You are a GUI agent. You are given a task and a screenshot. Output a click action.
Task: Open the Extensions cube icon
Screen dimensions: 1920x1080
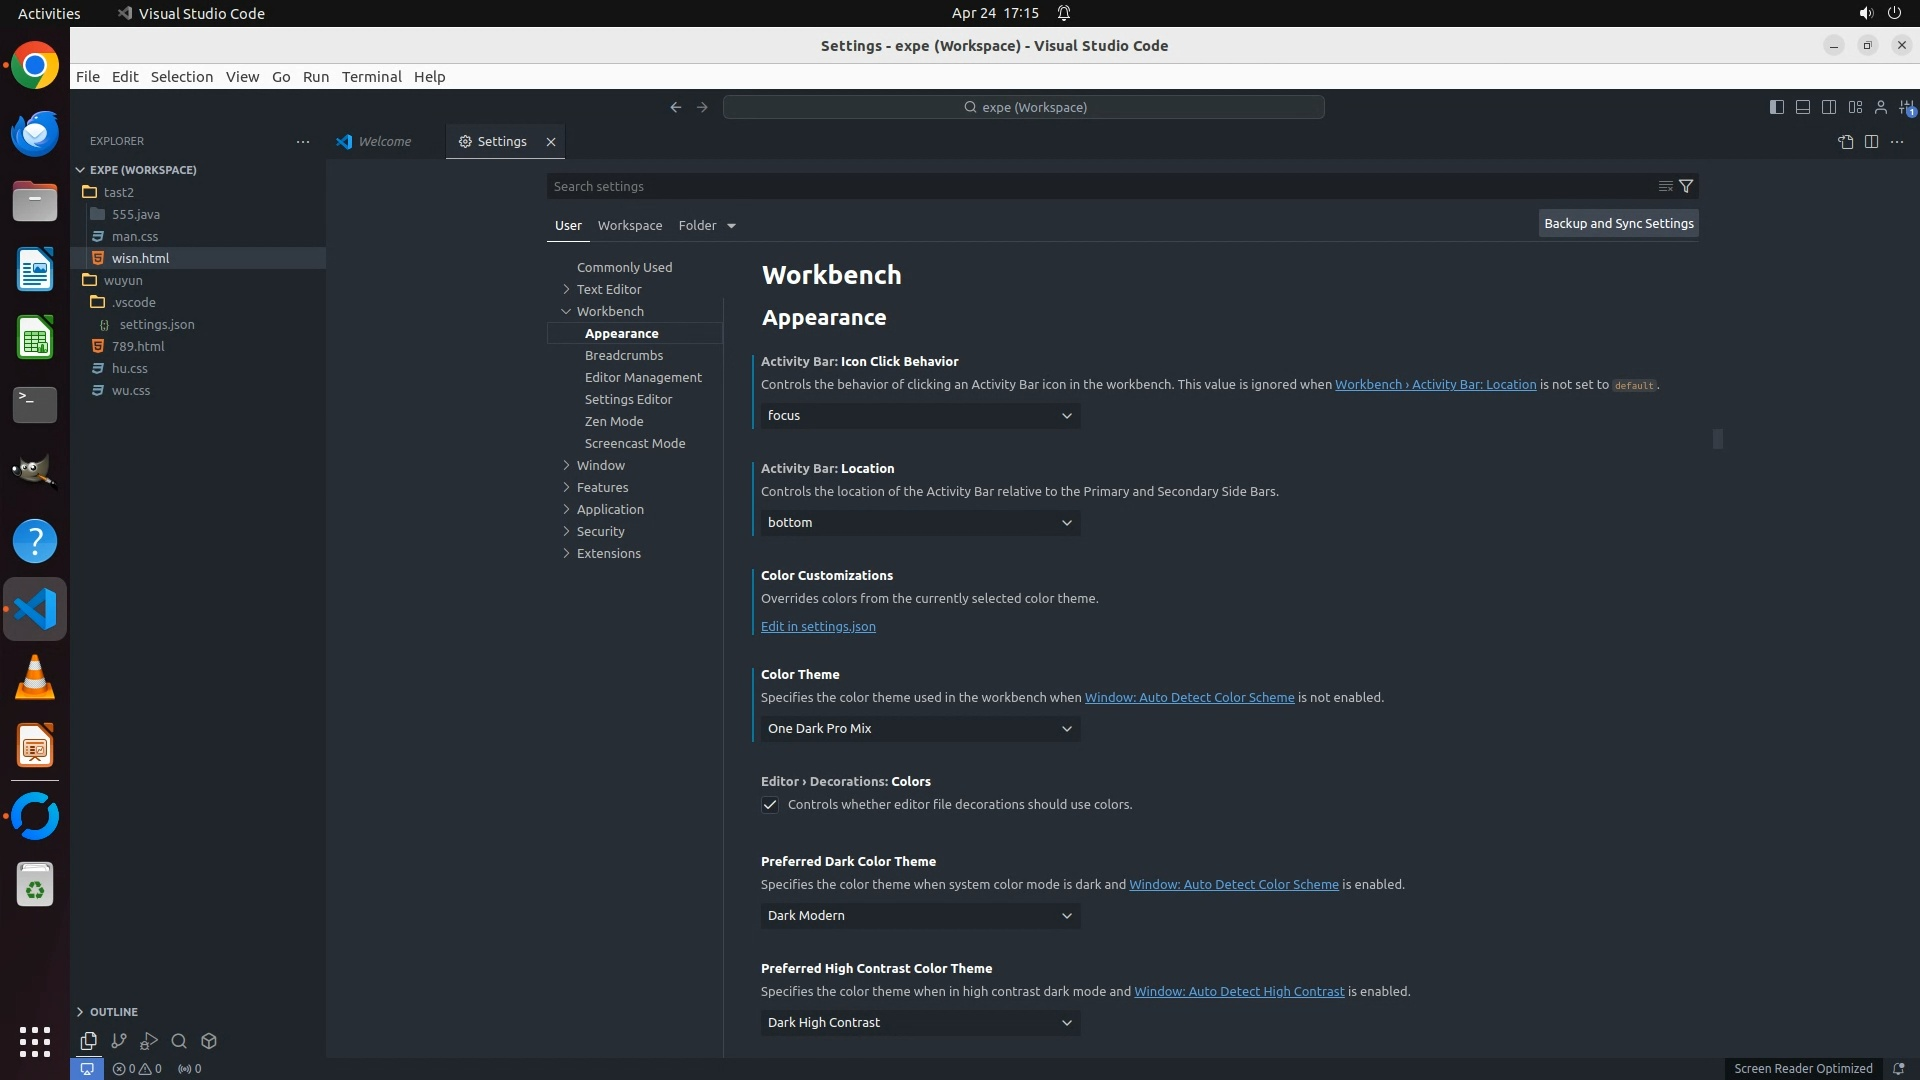(x=209, y=1041)
